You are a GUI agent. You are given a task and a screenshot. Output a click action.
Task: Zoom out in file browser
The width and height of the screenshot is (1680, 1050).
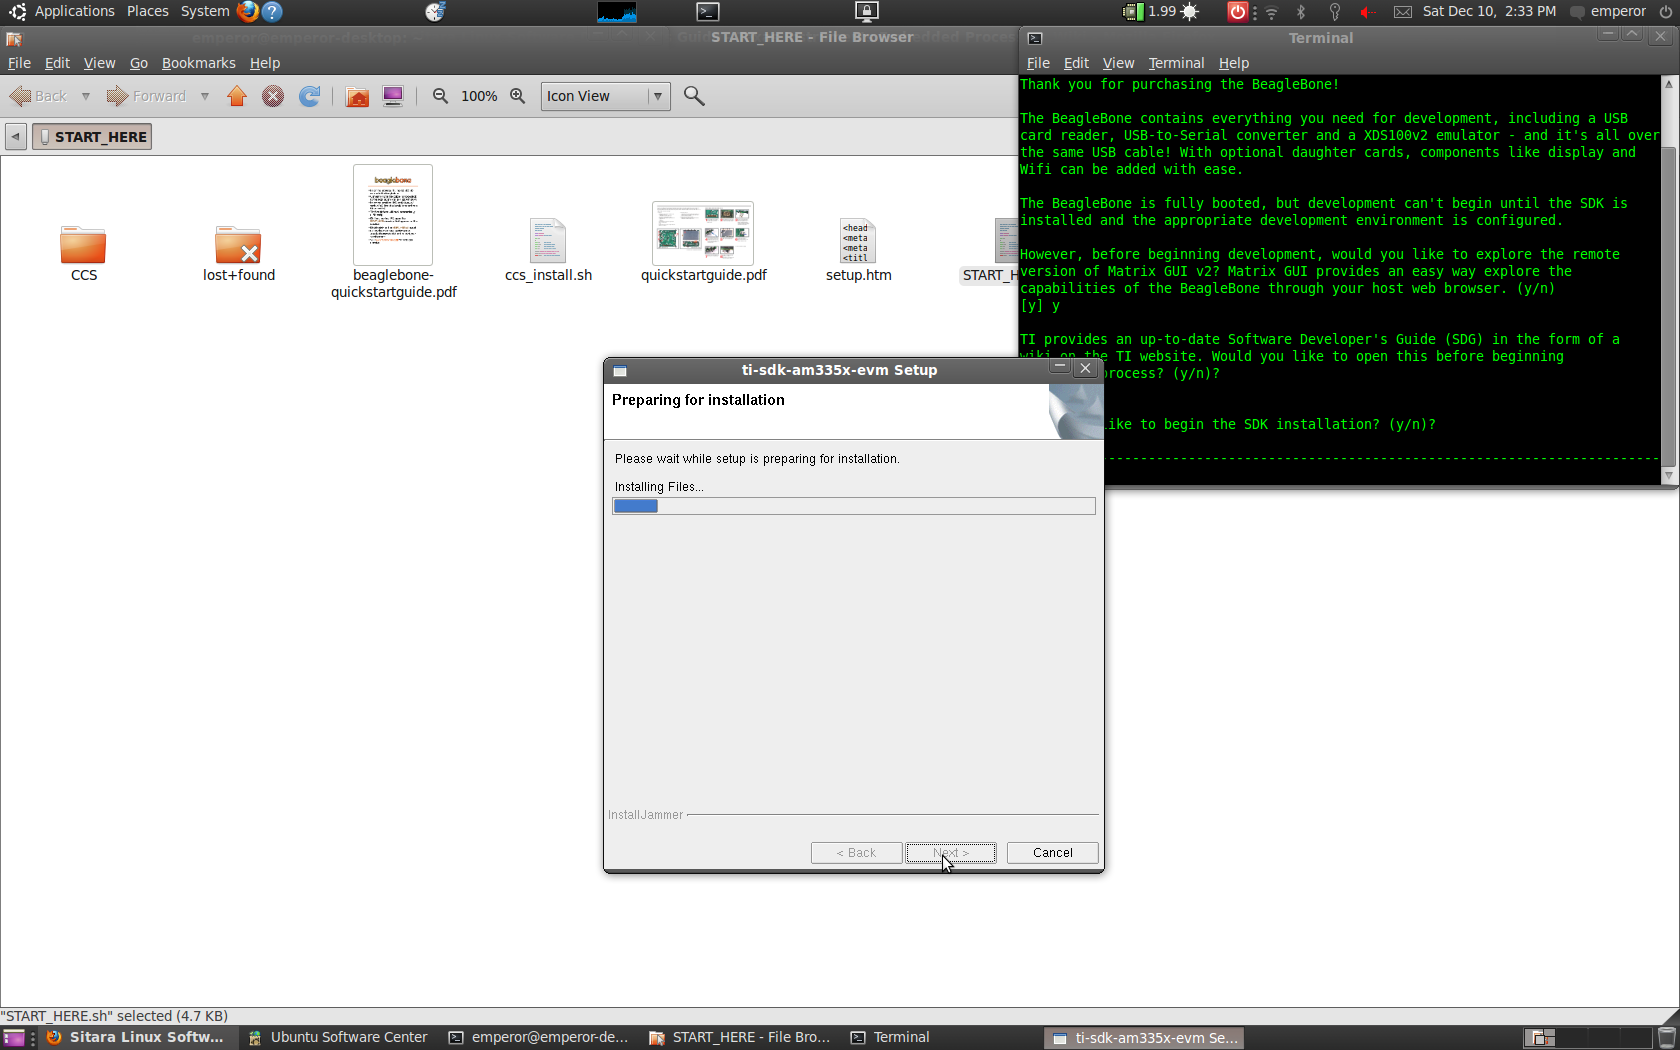tap(440, 96)
